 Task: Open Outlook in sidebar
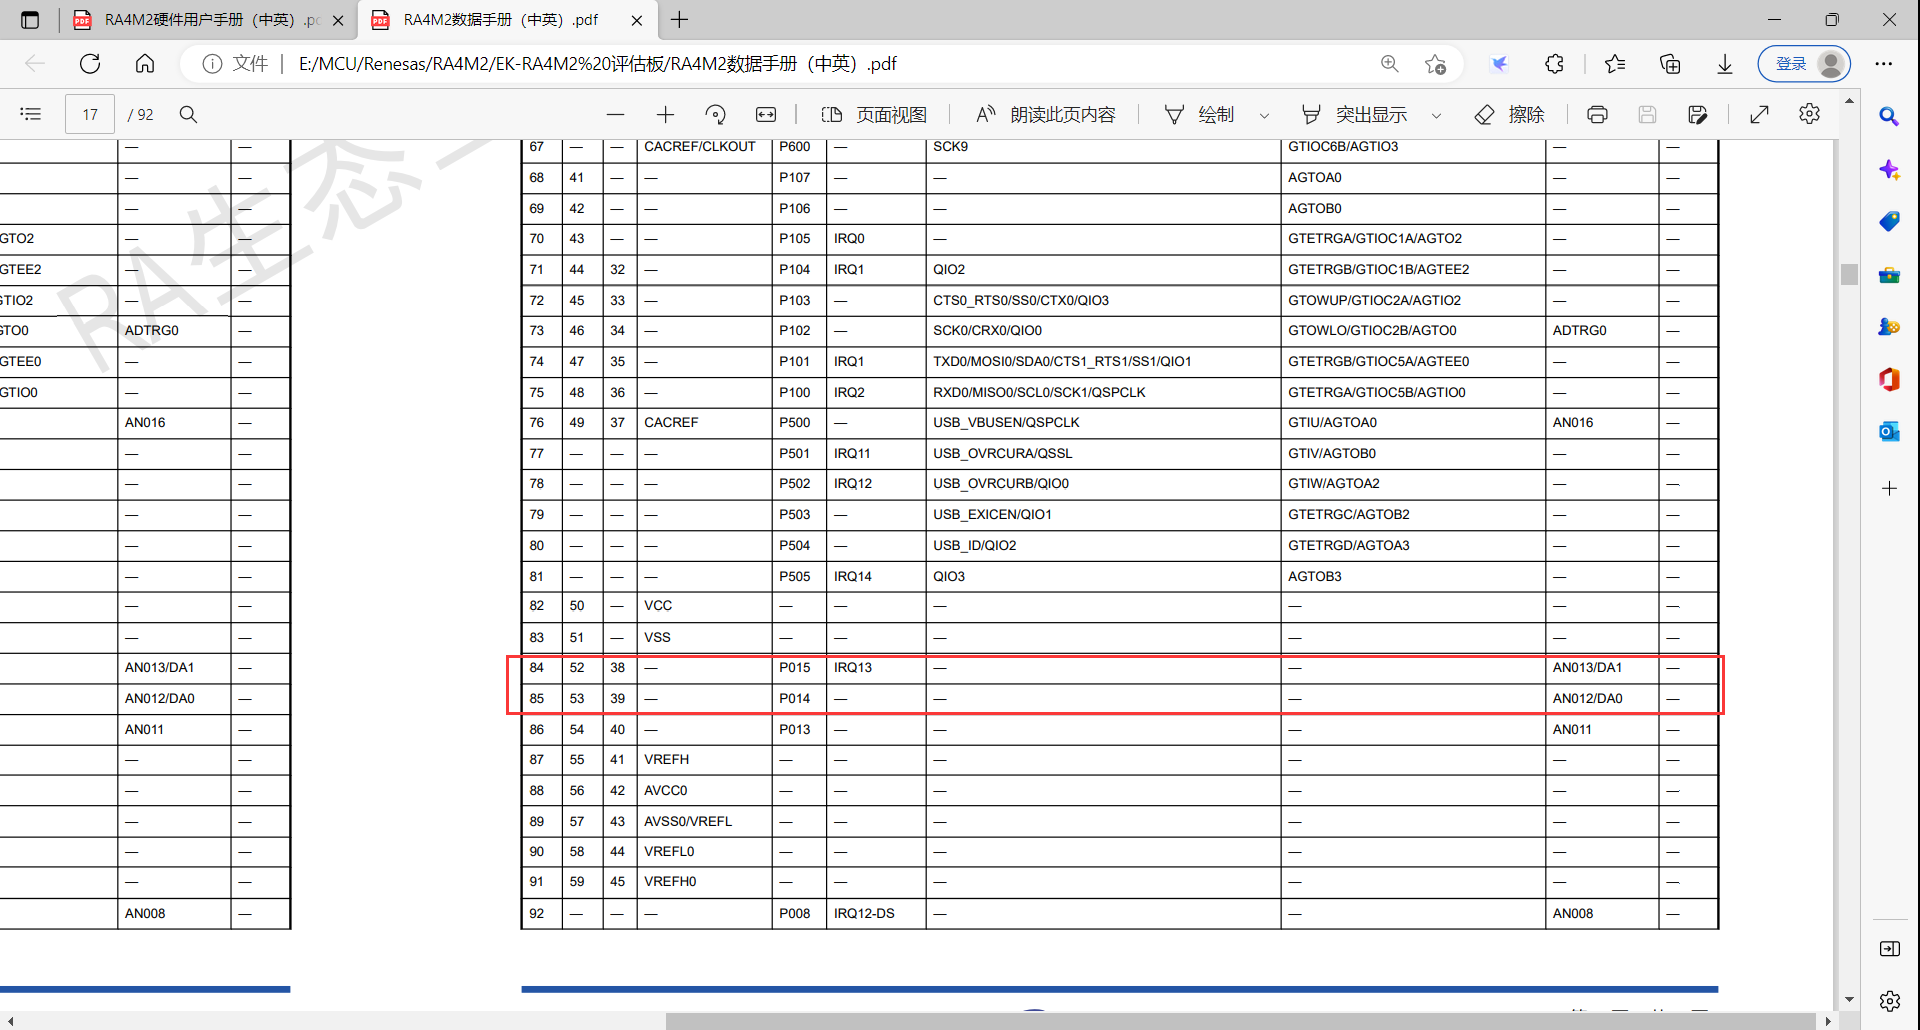1889,431
